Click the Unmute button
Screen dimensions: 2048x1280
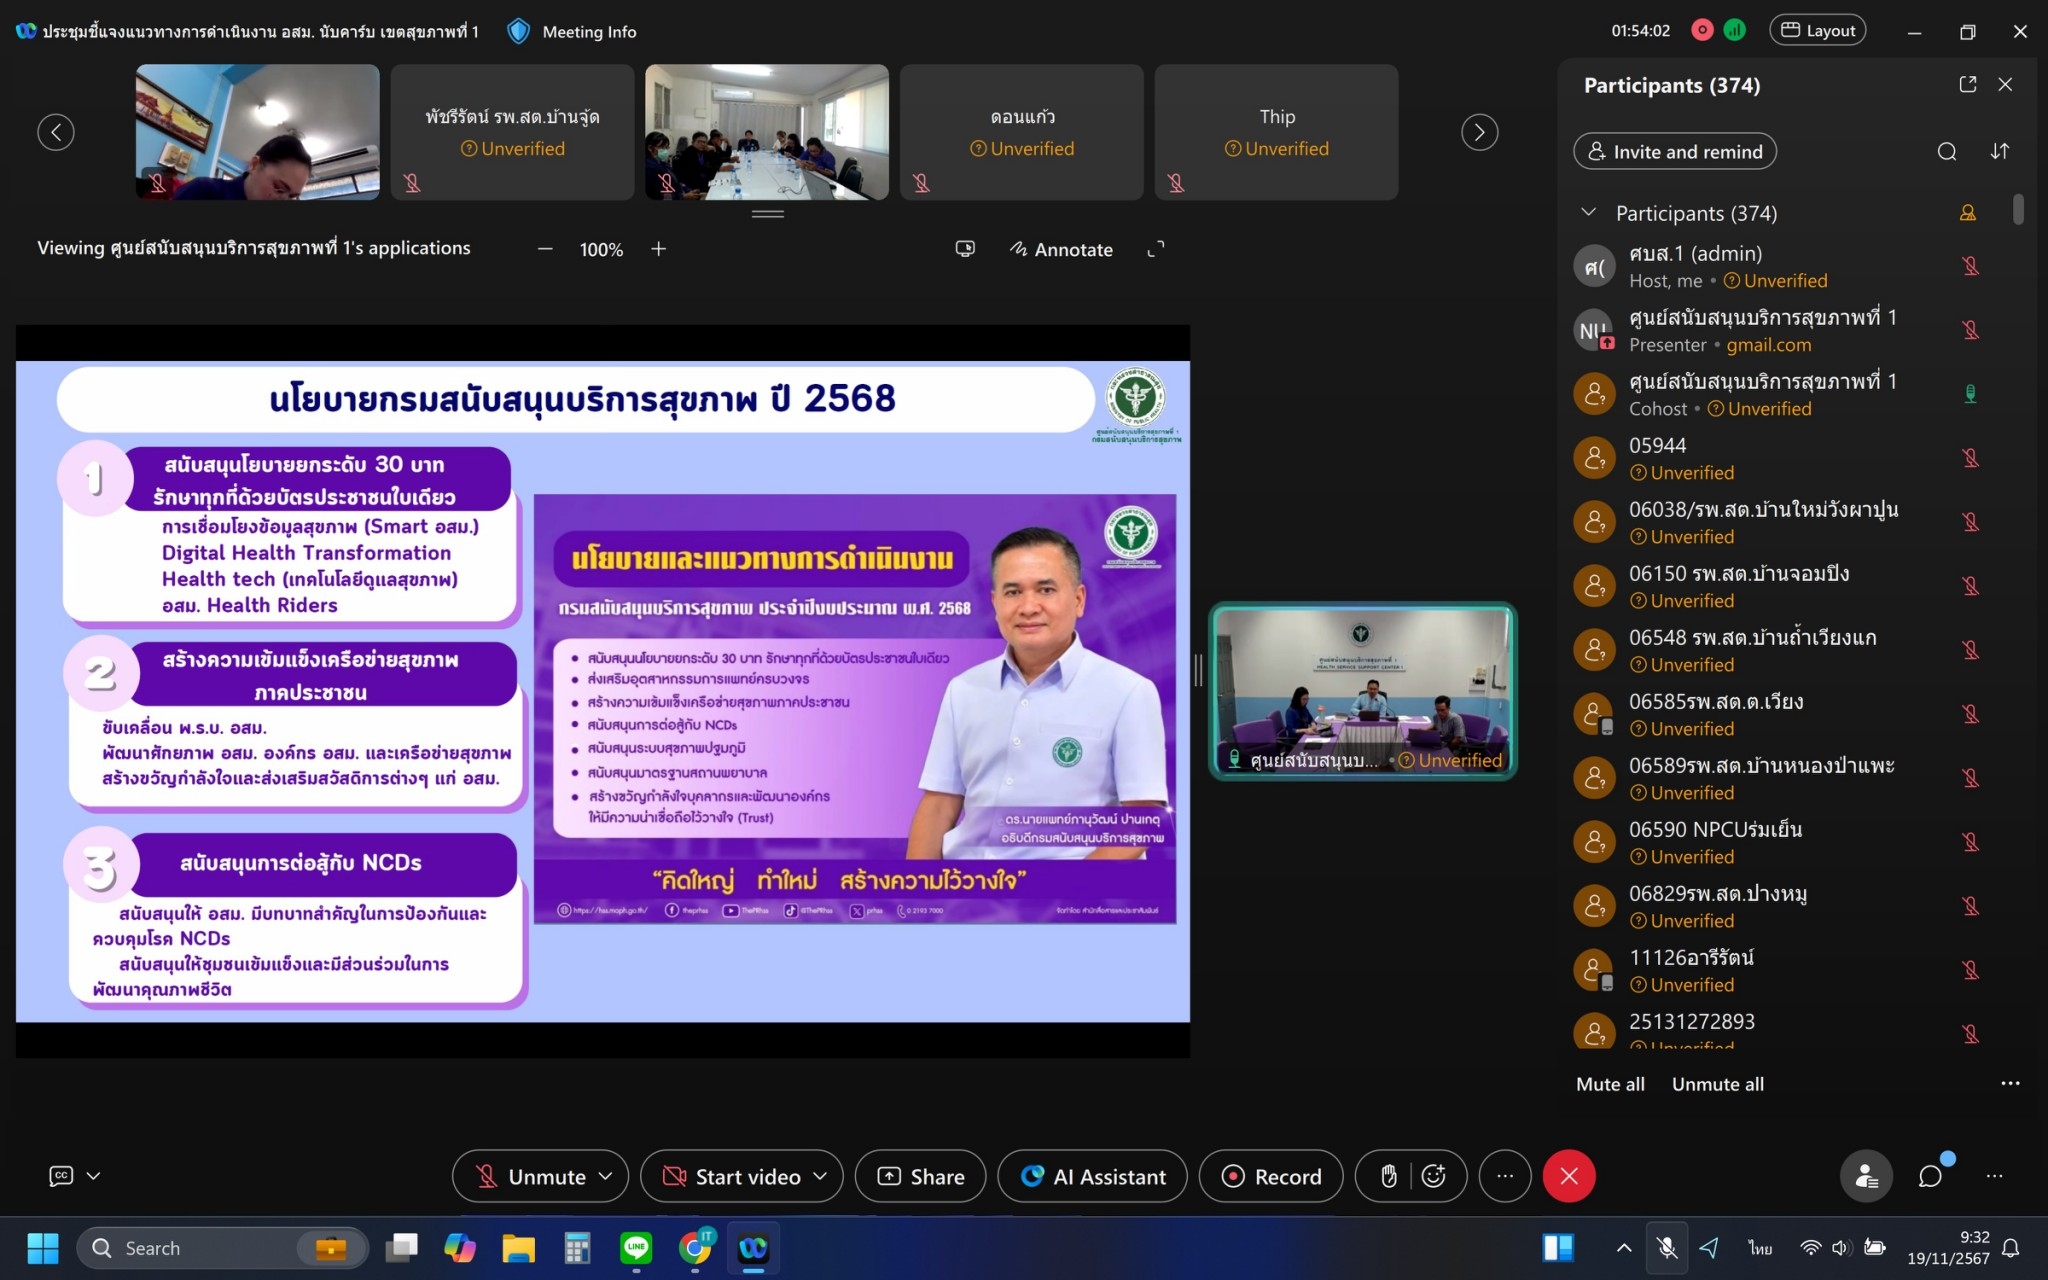[530, 1176]
